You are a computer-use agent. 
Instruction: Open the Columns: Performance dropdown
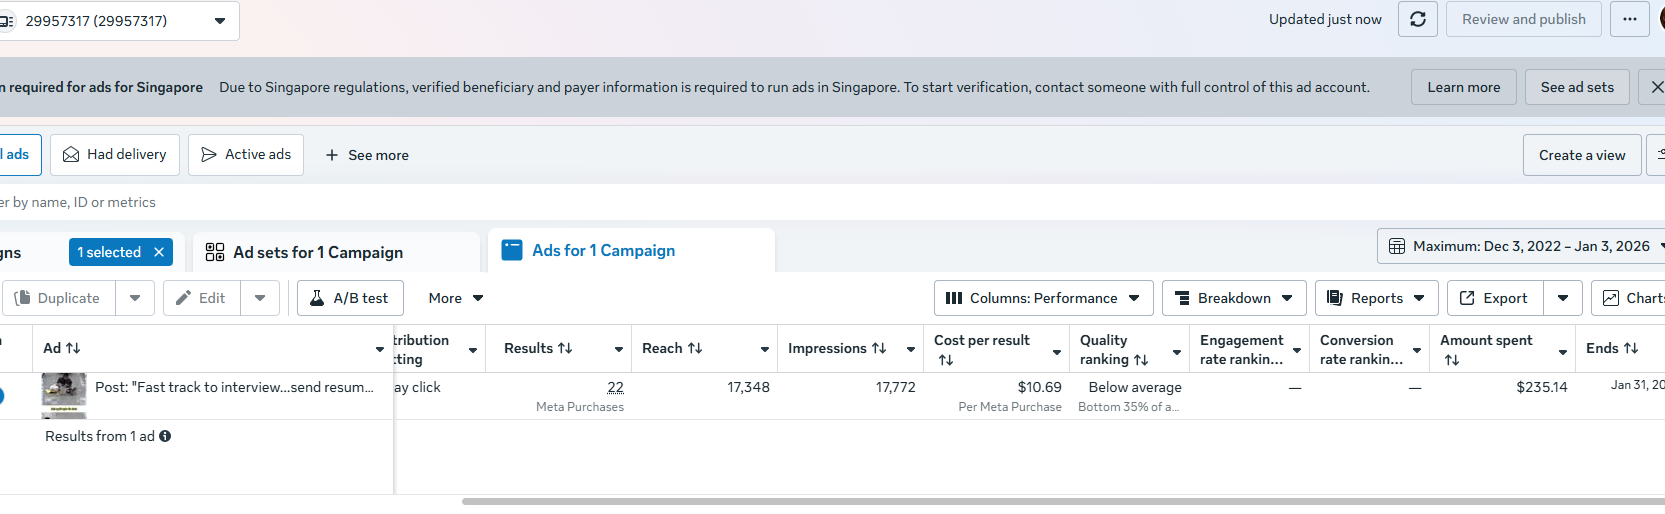(1043, 298)
